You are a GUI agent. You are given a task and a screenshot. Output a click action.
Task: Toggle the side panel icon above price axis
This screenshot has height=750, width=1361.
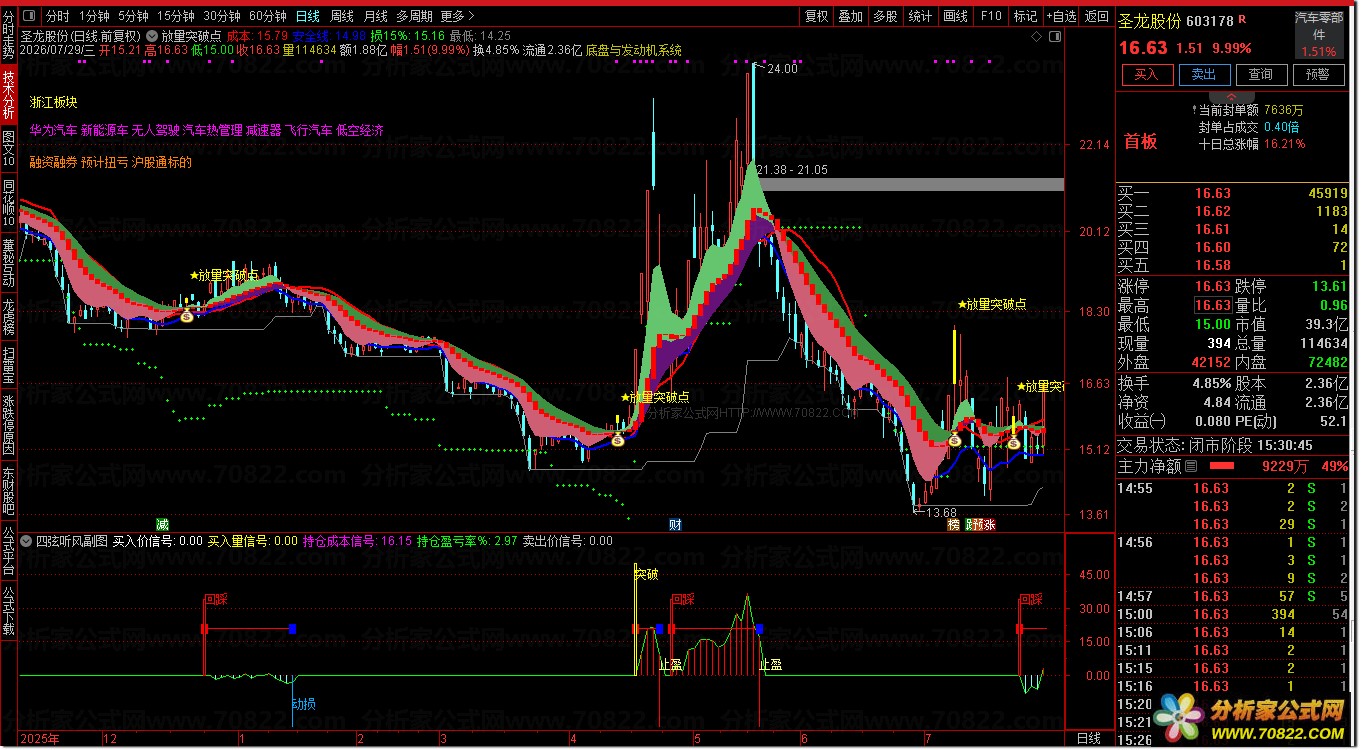tap(1055, 35)
